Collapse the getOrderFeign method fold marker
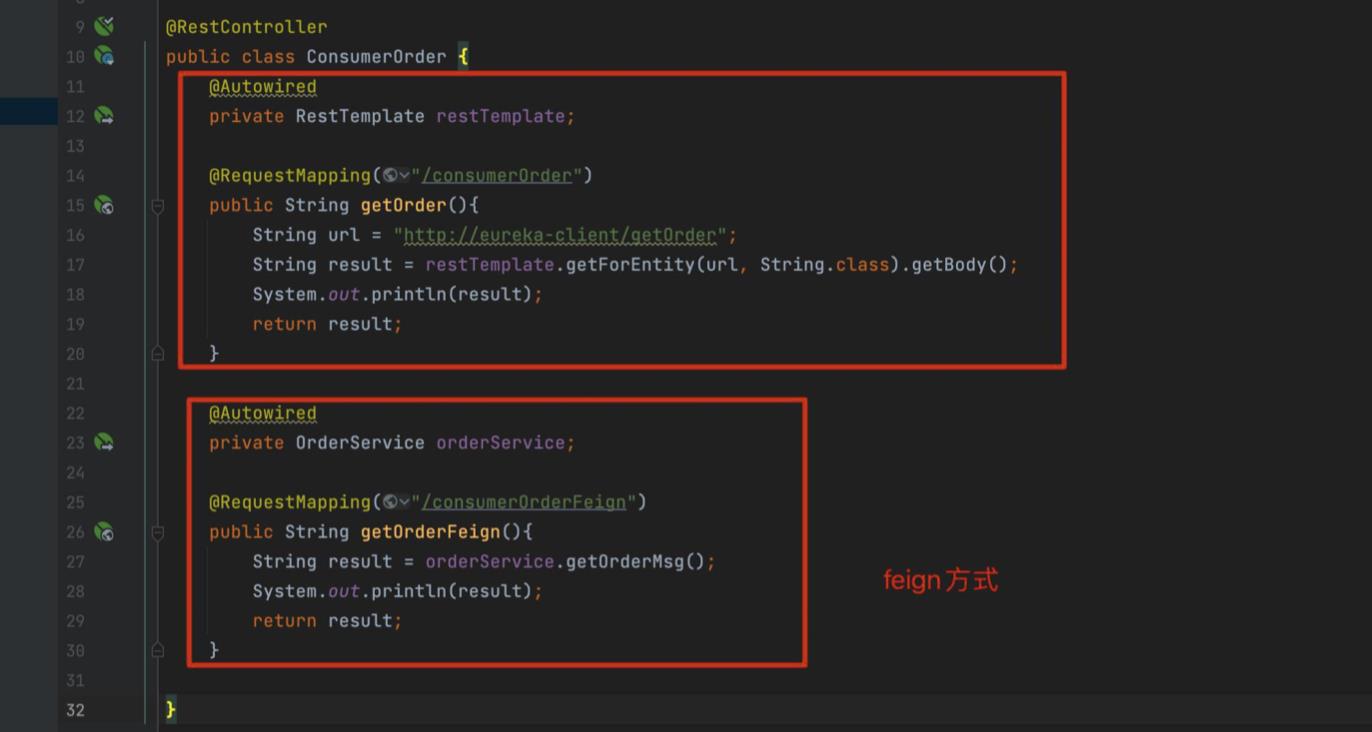1372x732 pixels. tap(158, 532)
